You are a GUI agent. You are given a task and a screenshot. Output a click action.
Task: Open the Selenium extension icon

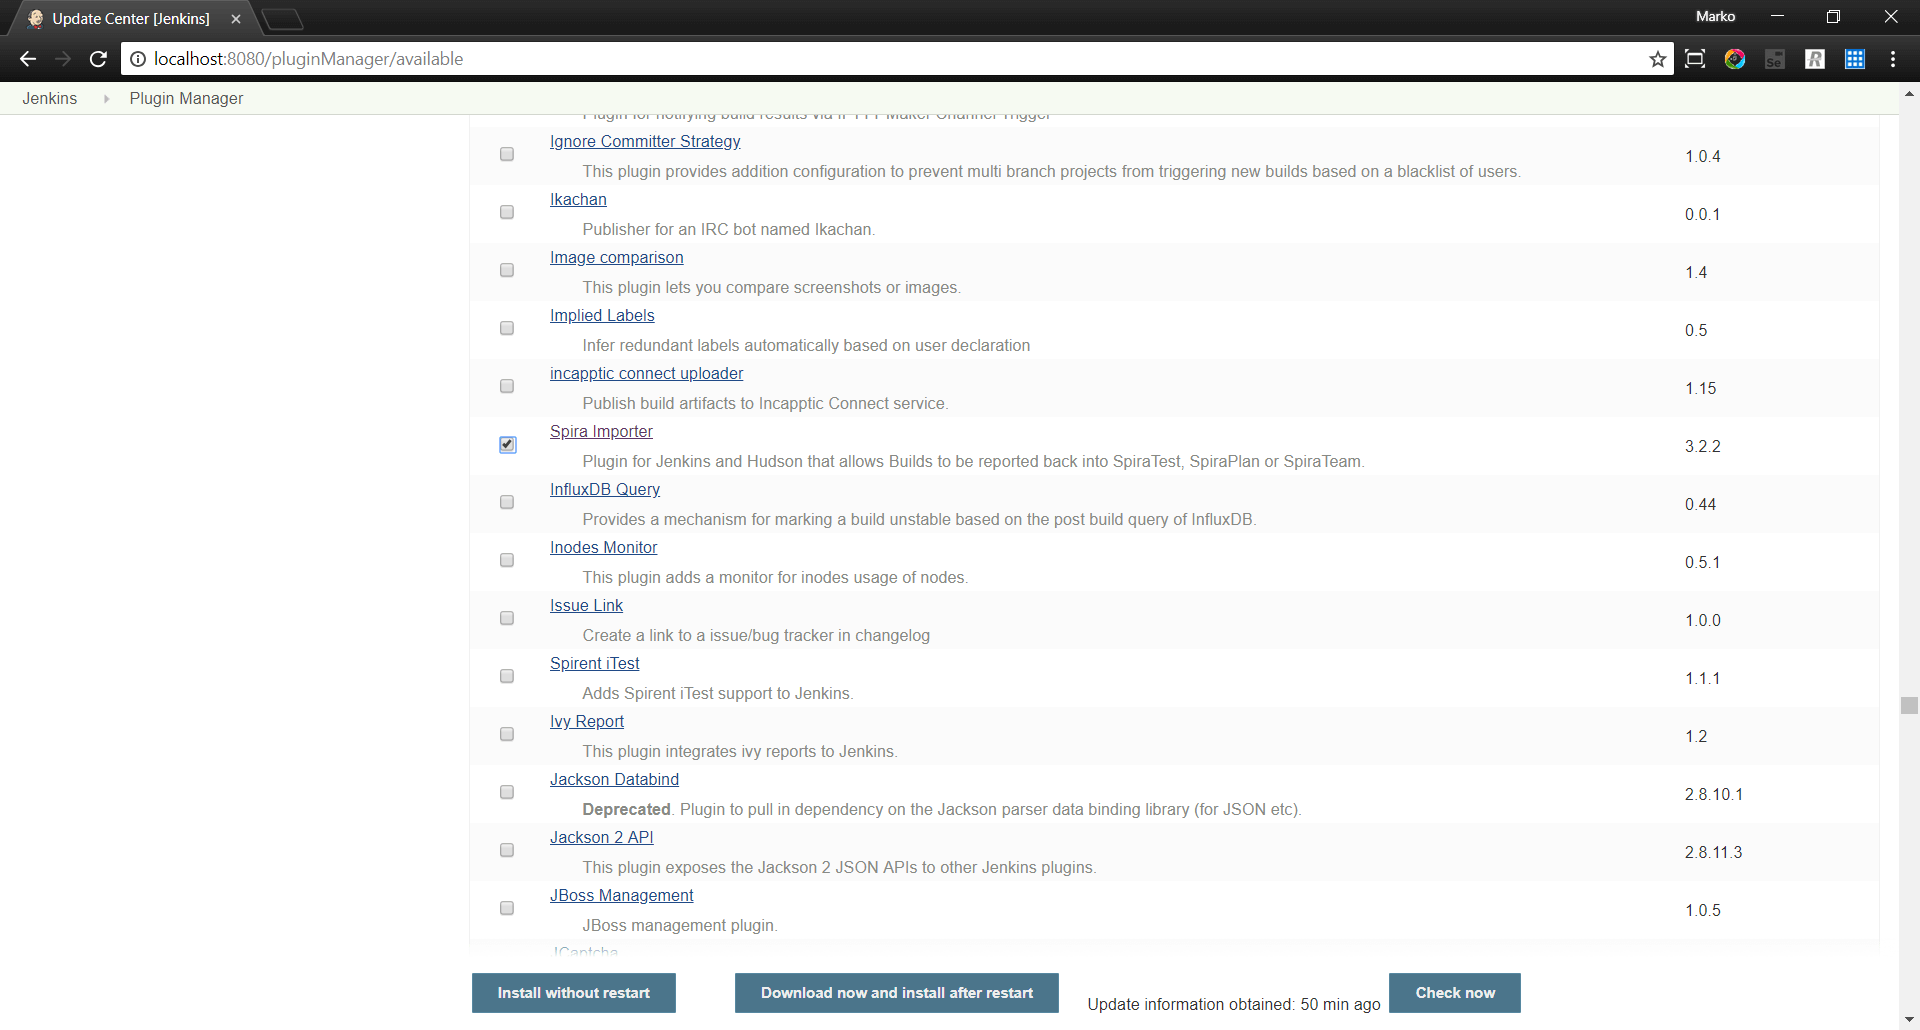[x=1775, y=59]
